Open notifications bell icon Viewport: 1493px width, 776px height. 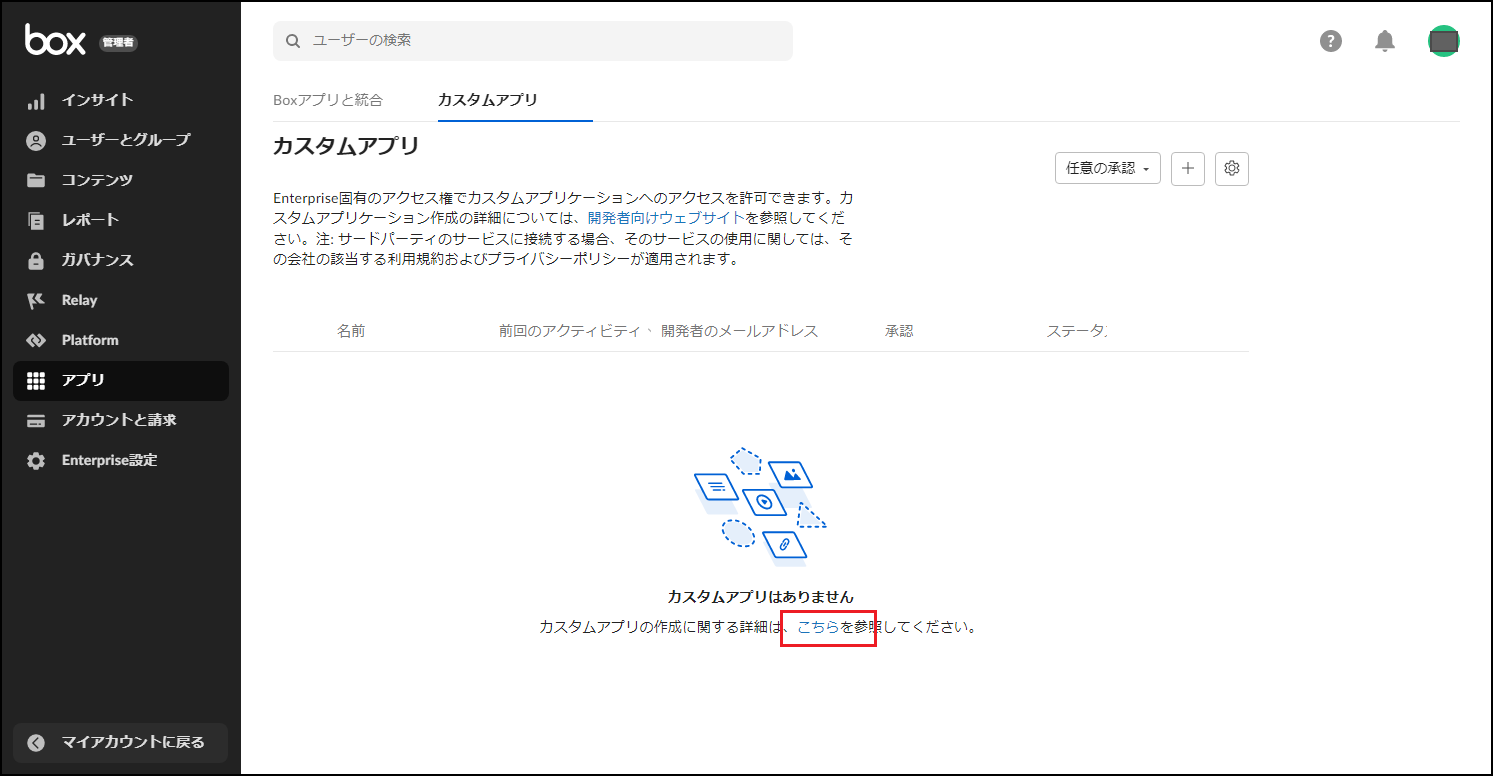click(x=1384, y=41)
